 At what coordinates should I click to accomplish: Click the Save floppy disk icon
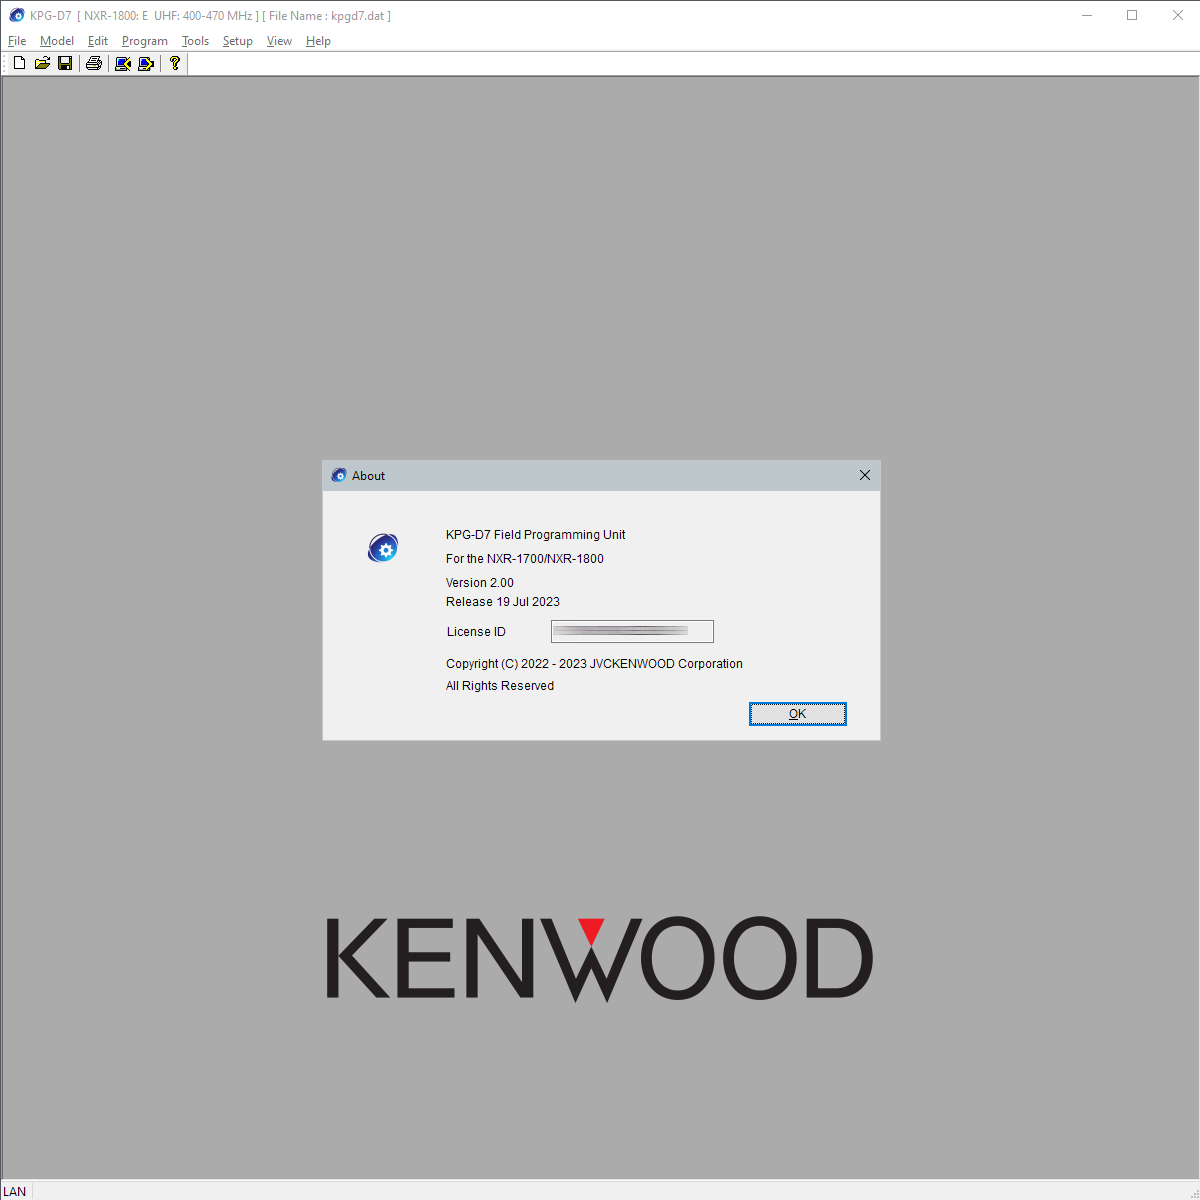(x=65, y=63)
